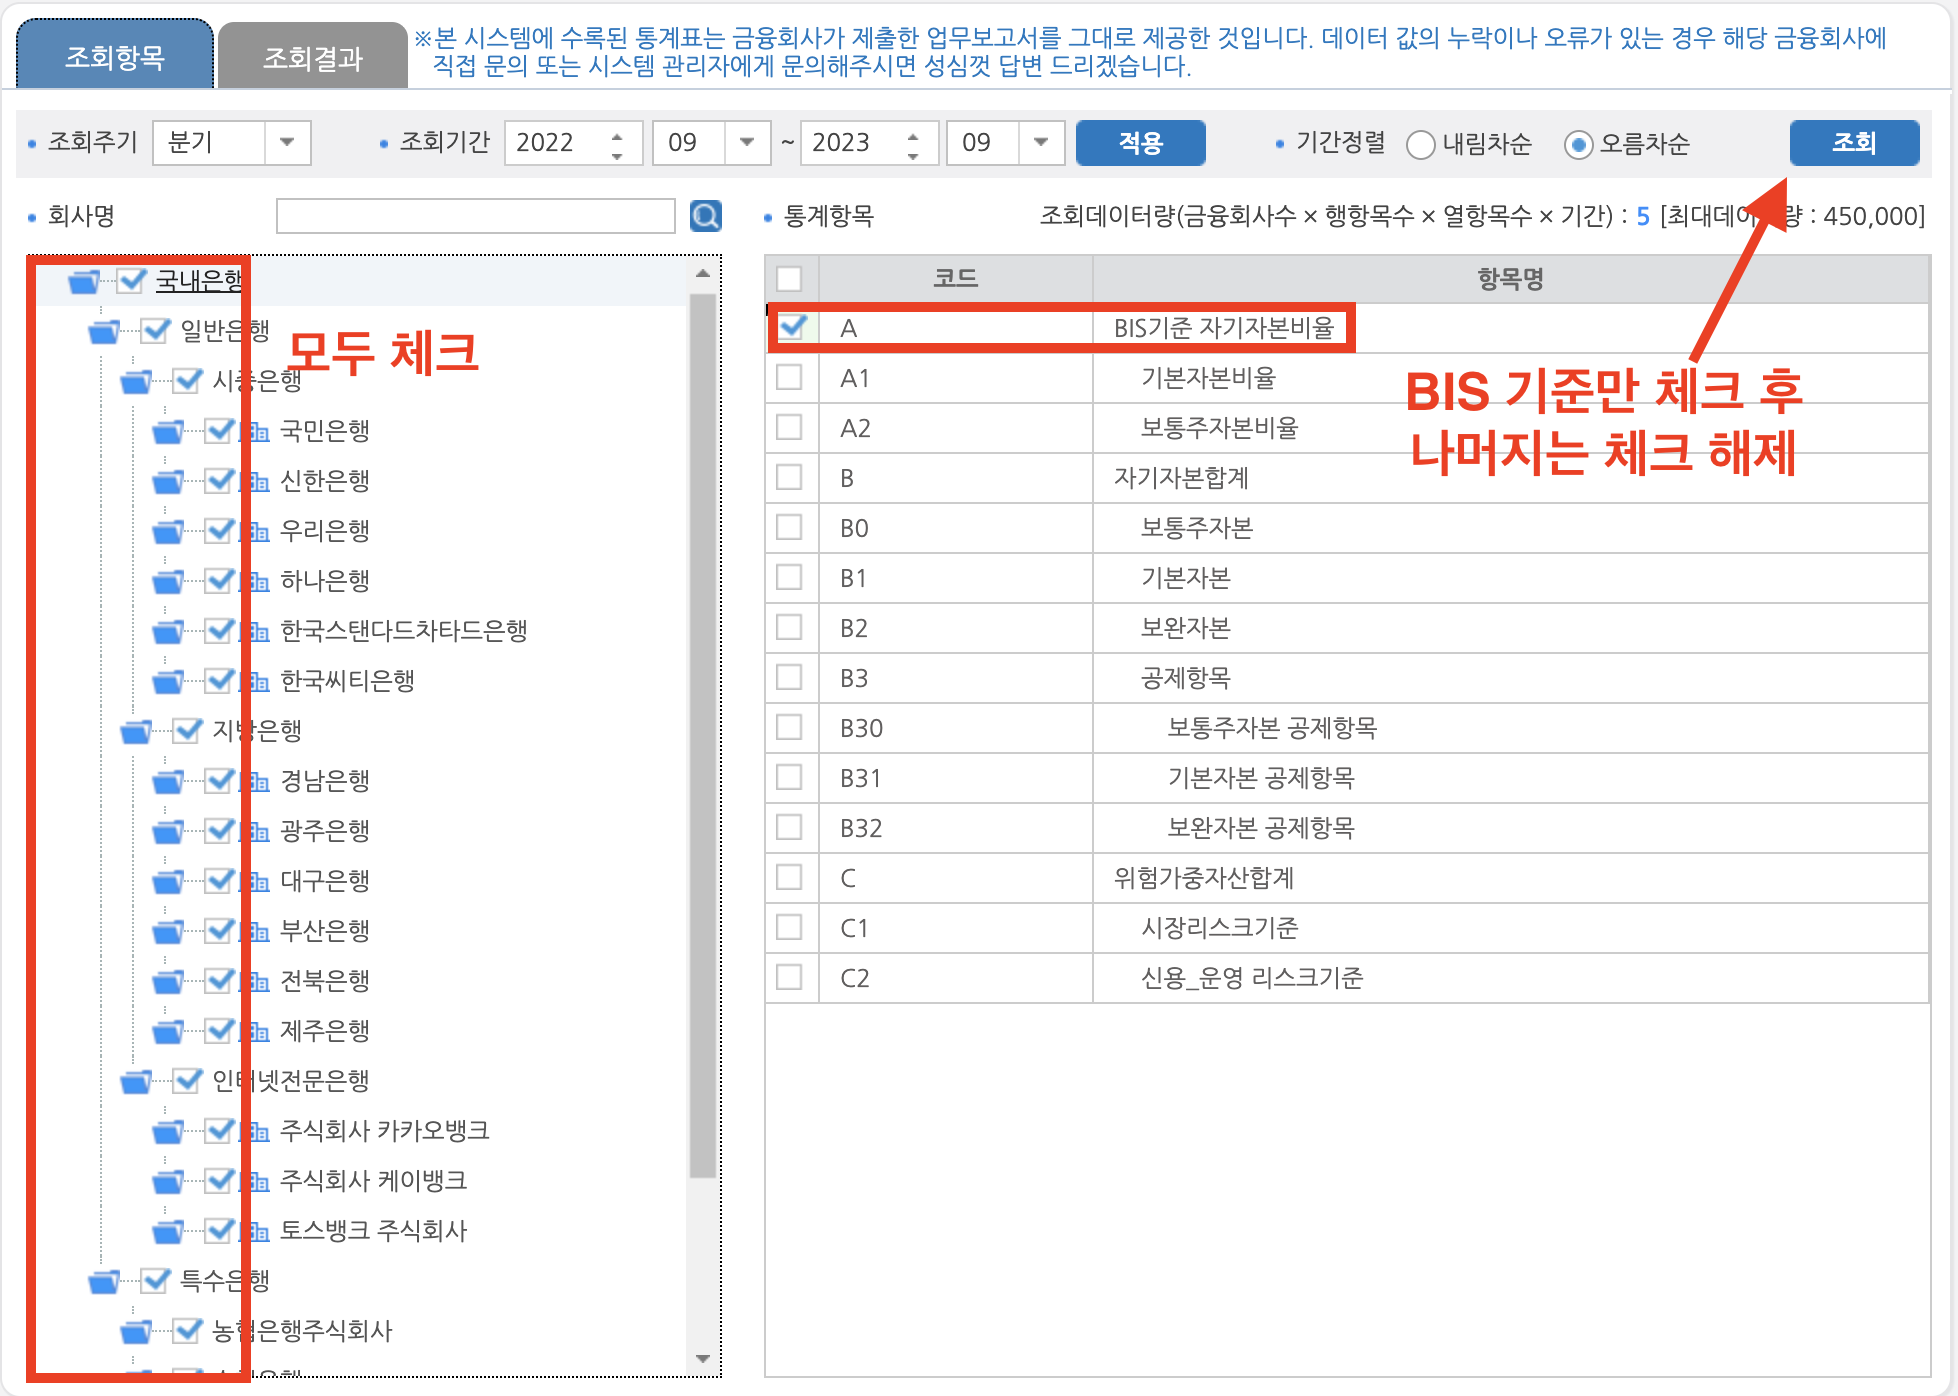
Task: Click the bank icon beside 토스뱅크 주식회사
Action: [x=254, y=1231]
